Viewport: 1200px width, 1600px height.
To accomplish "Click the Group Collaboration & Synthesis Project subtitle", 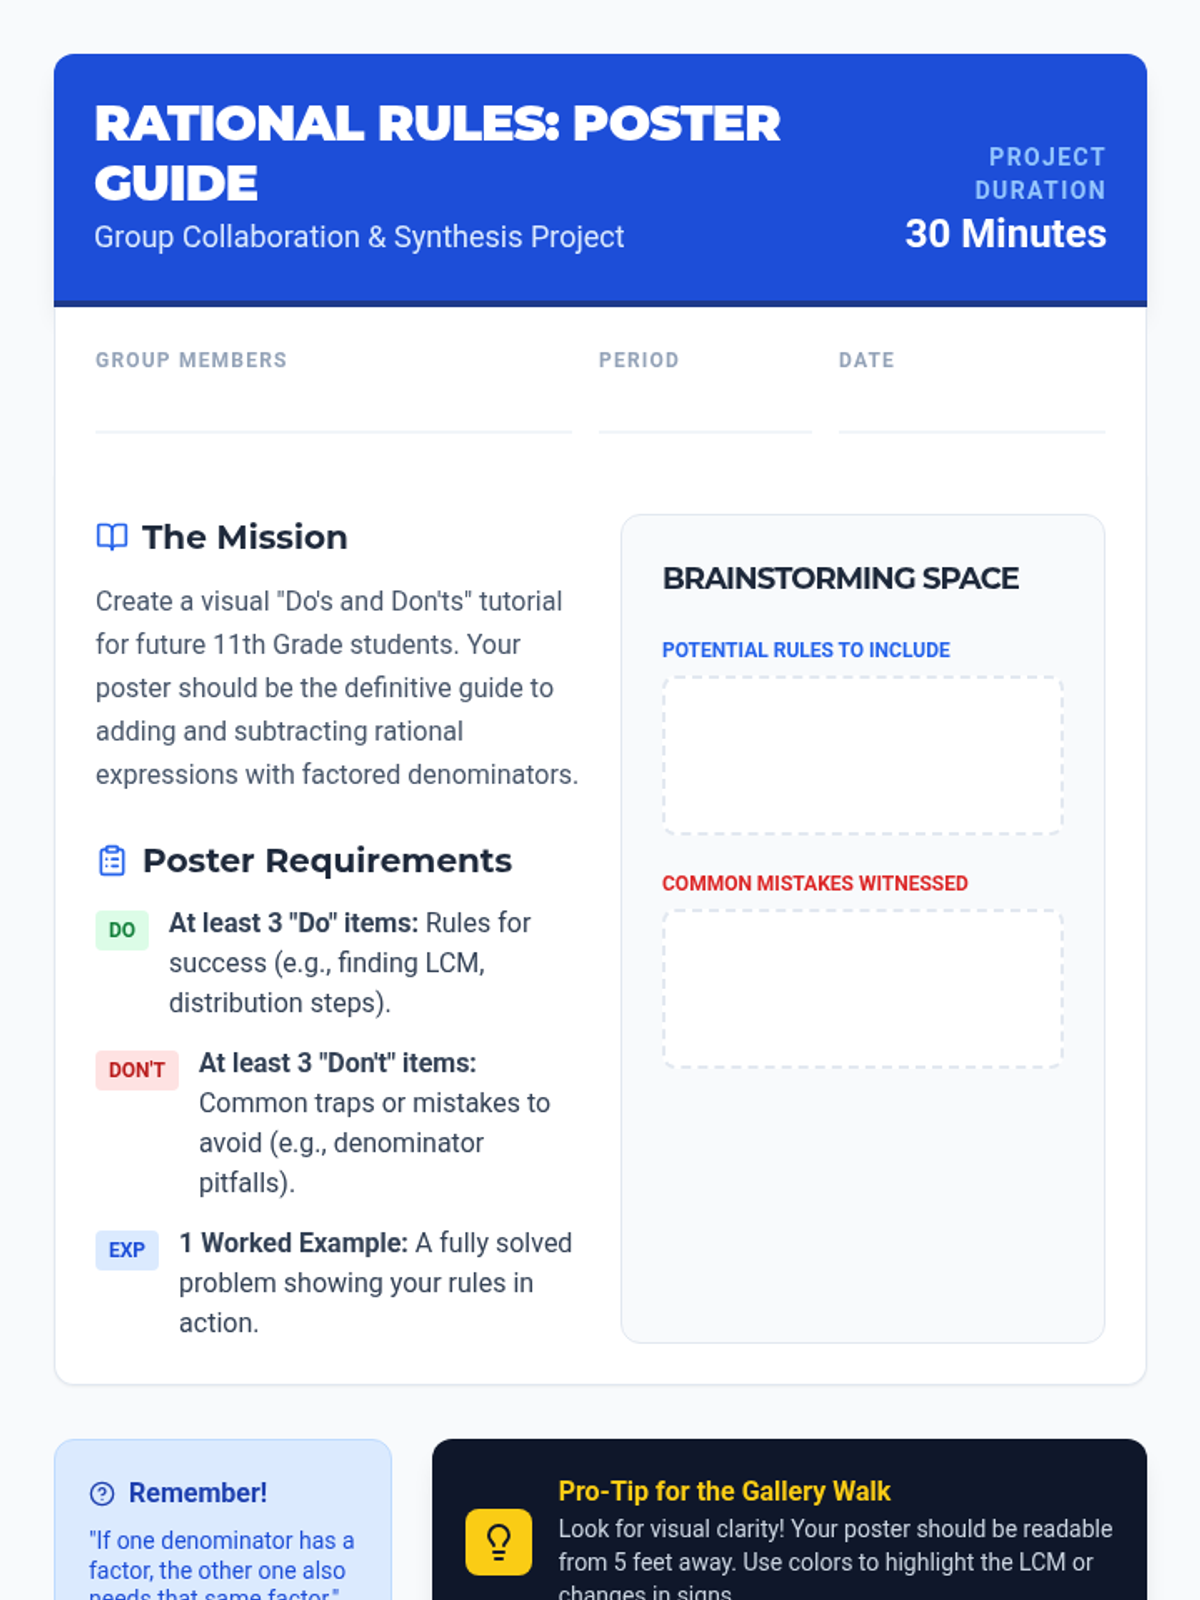I will tap(359, 237).
